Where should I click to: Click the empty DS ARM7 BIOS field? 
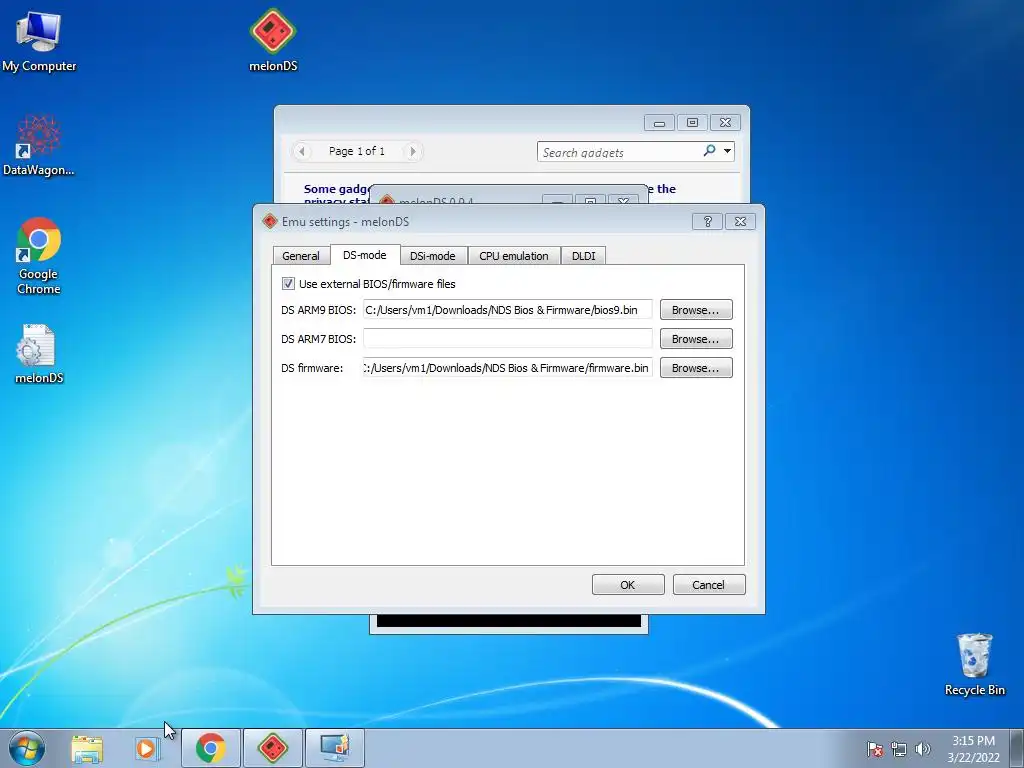tap(507, 338)
